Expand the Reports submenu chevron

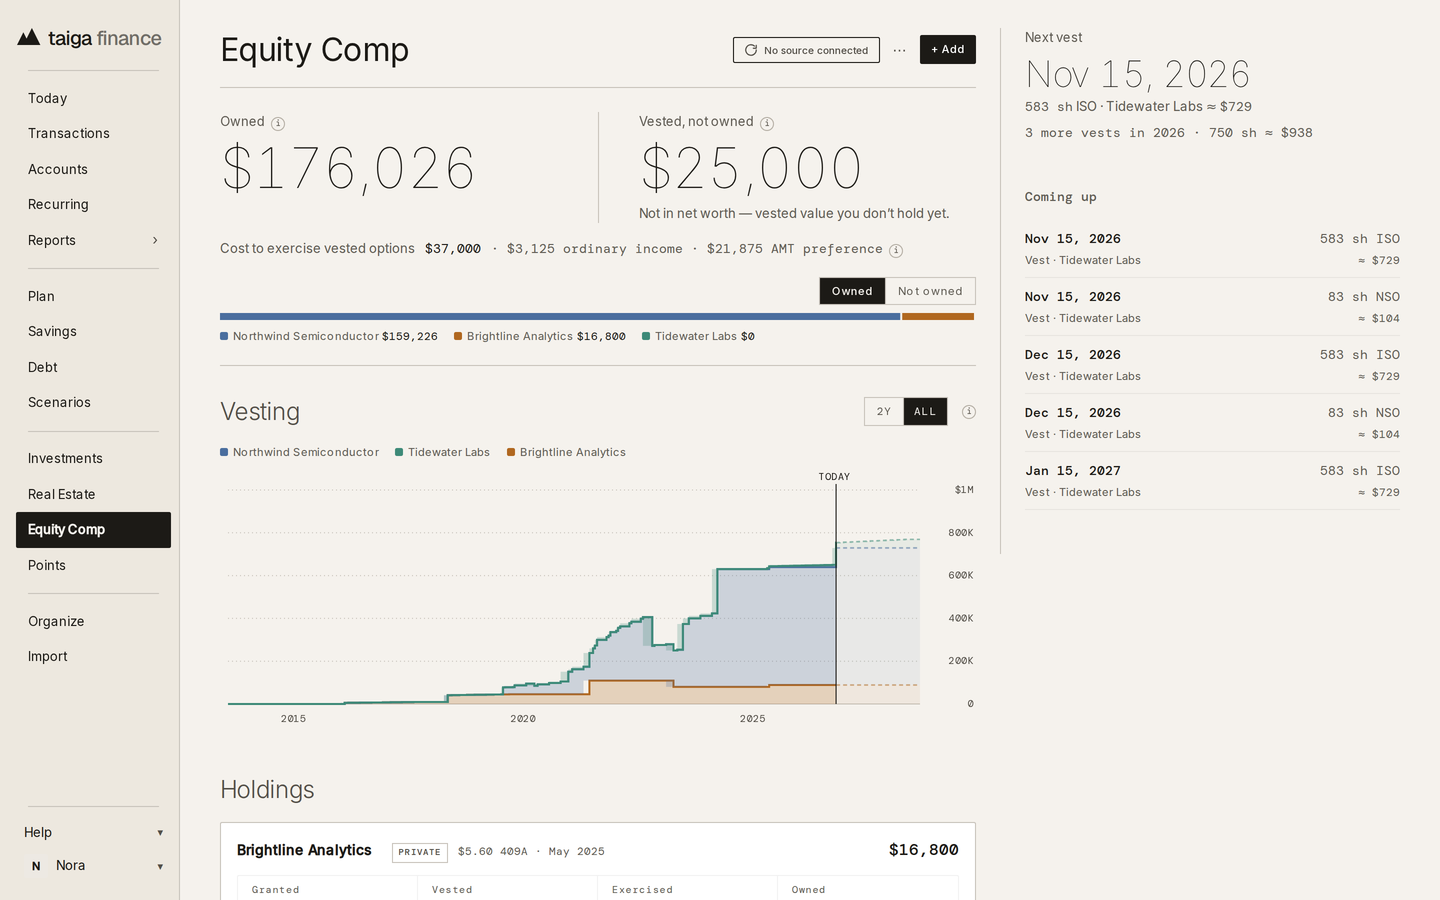coord(155,240)
